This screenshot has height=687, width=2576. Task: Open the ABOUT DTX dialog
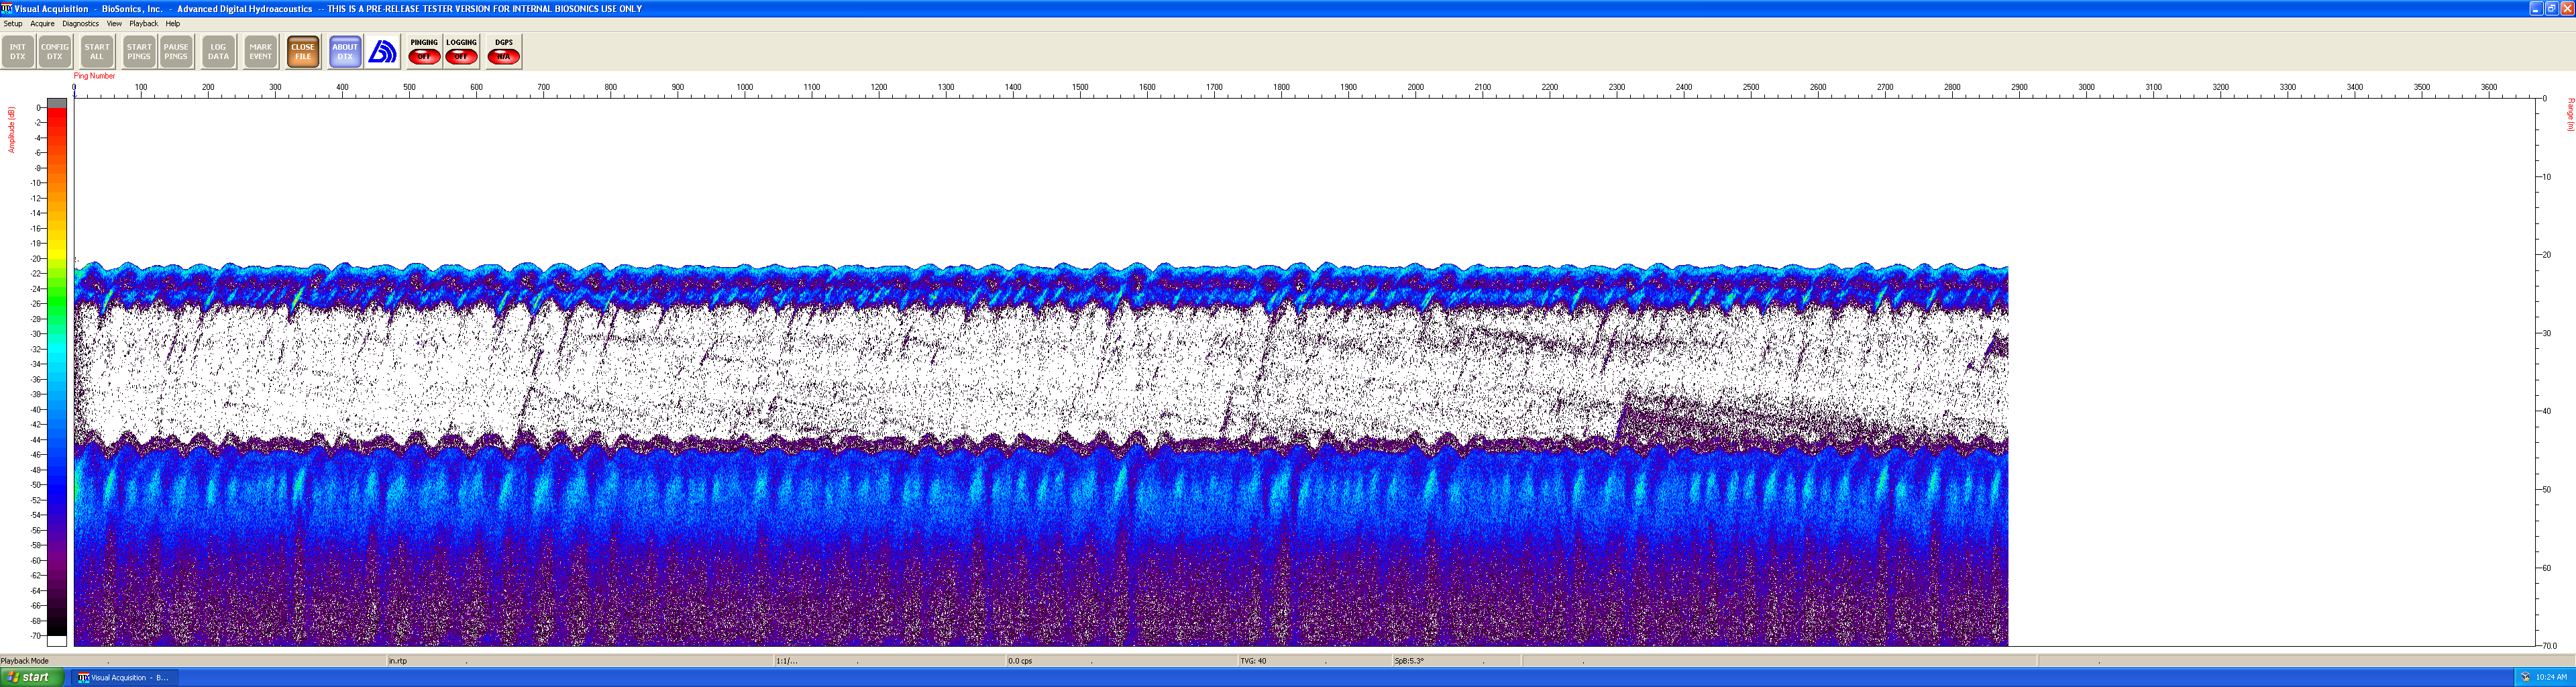[345, 52]
